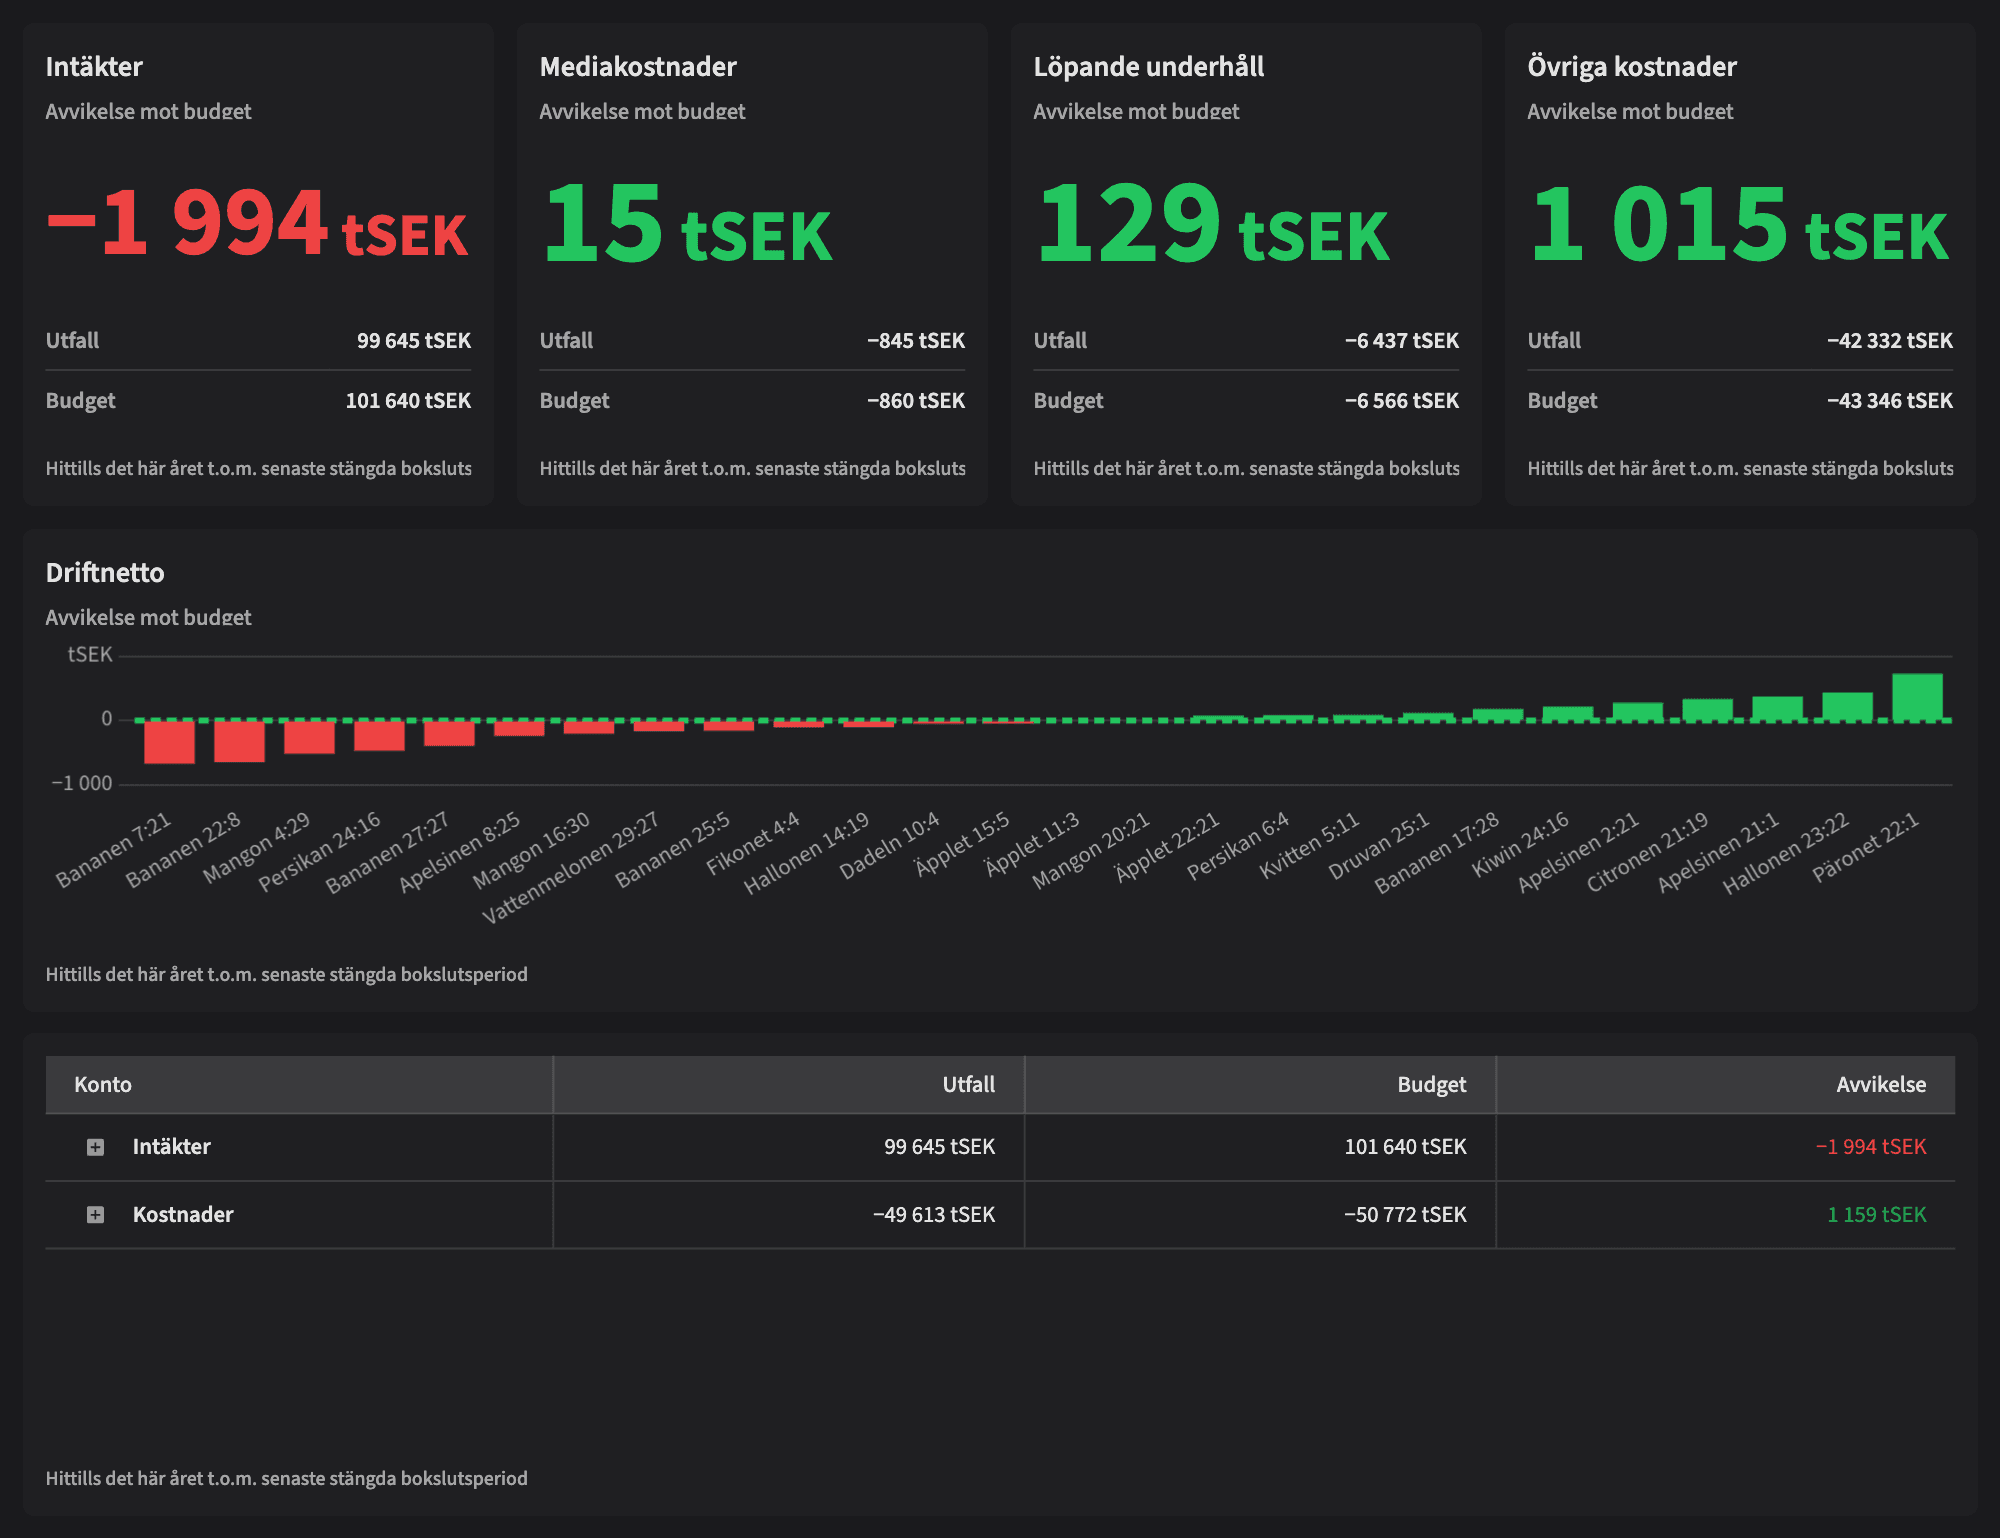Click the Konto column header
The width and height of the screenshot is (2000, 1538).
[x=103, y=1085]
